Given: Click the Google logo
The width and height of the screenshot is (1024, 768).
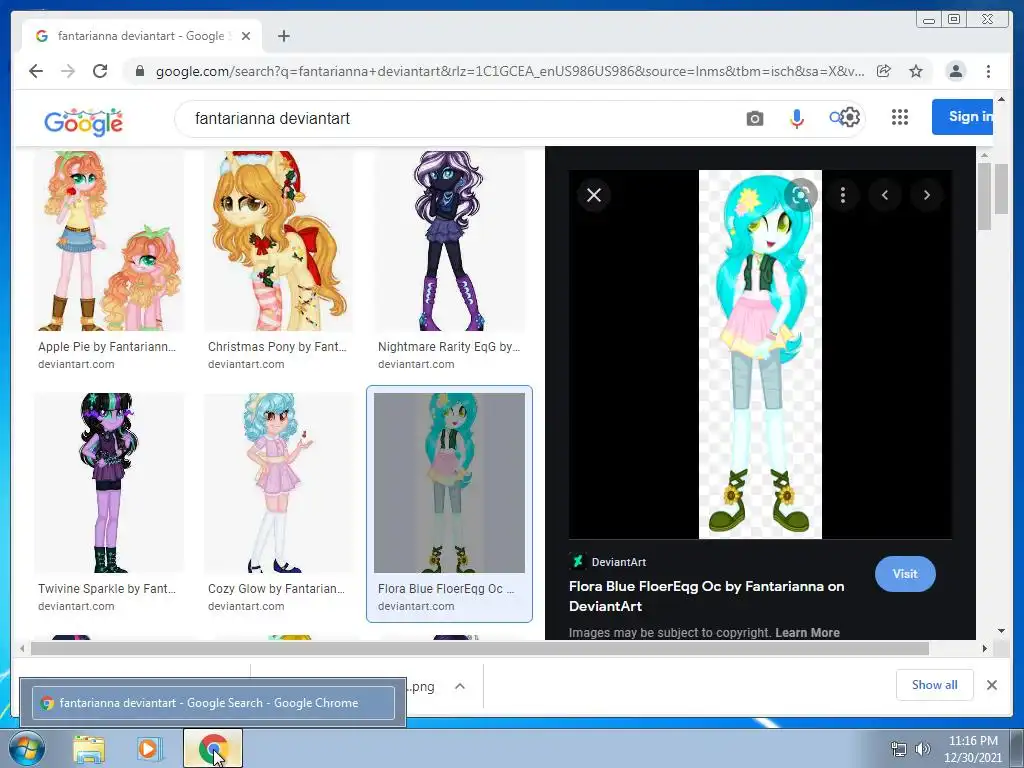Looking at the screenshot, I should pyautogui.click(x=83, y=121).
